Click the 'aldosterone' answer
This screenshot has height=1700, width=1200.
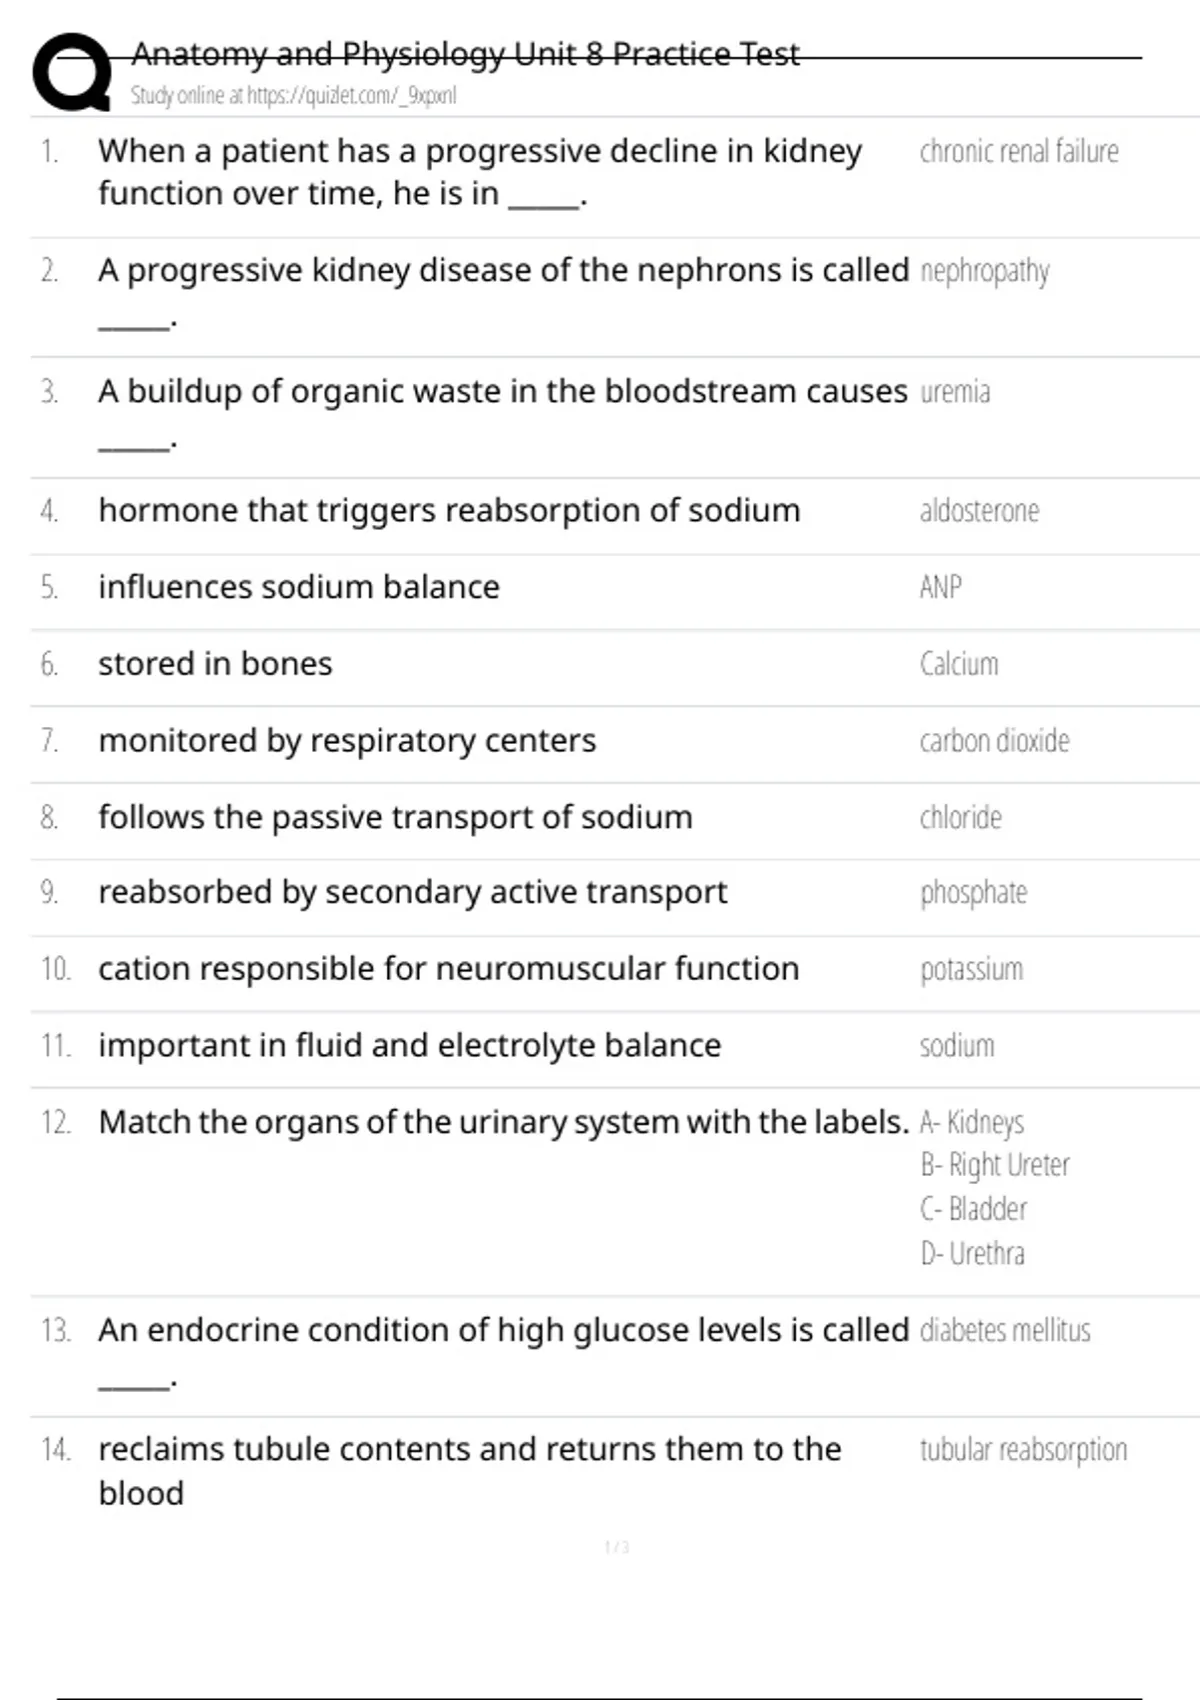(979, 511)
